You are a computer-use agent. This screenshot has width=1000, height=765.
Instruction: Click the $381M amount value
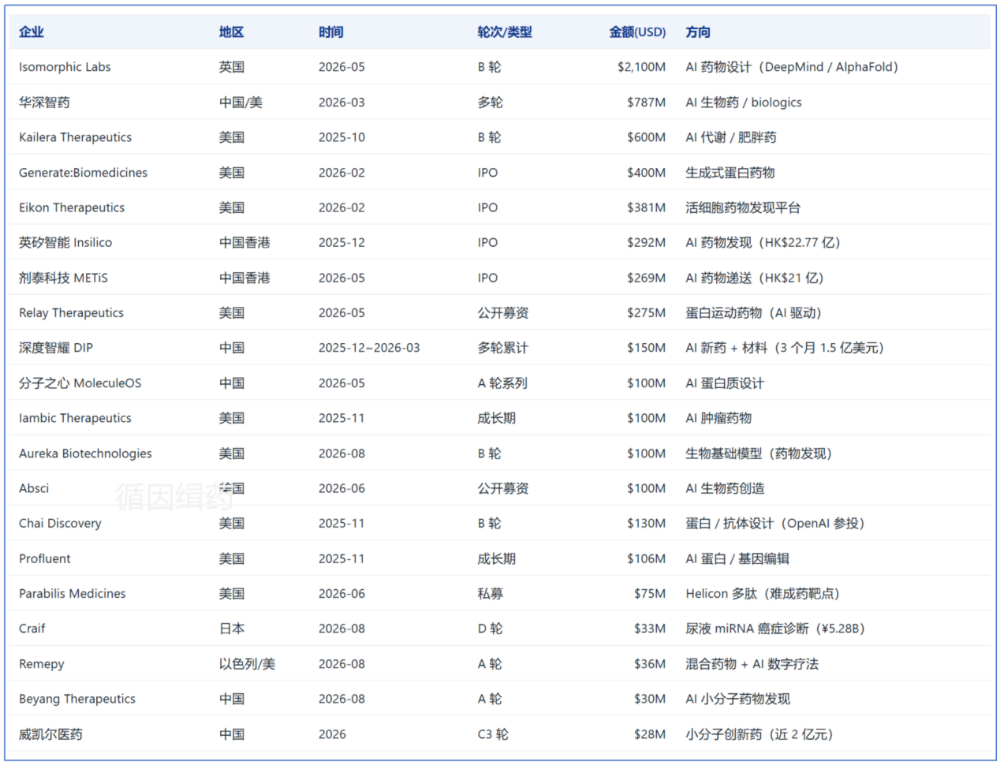point(646,207)
